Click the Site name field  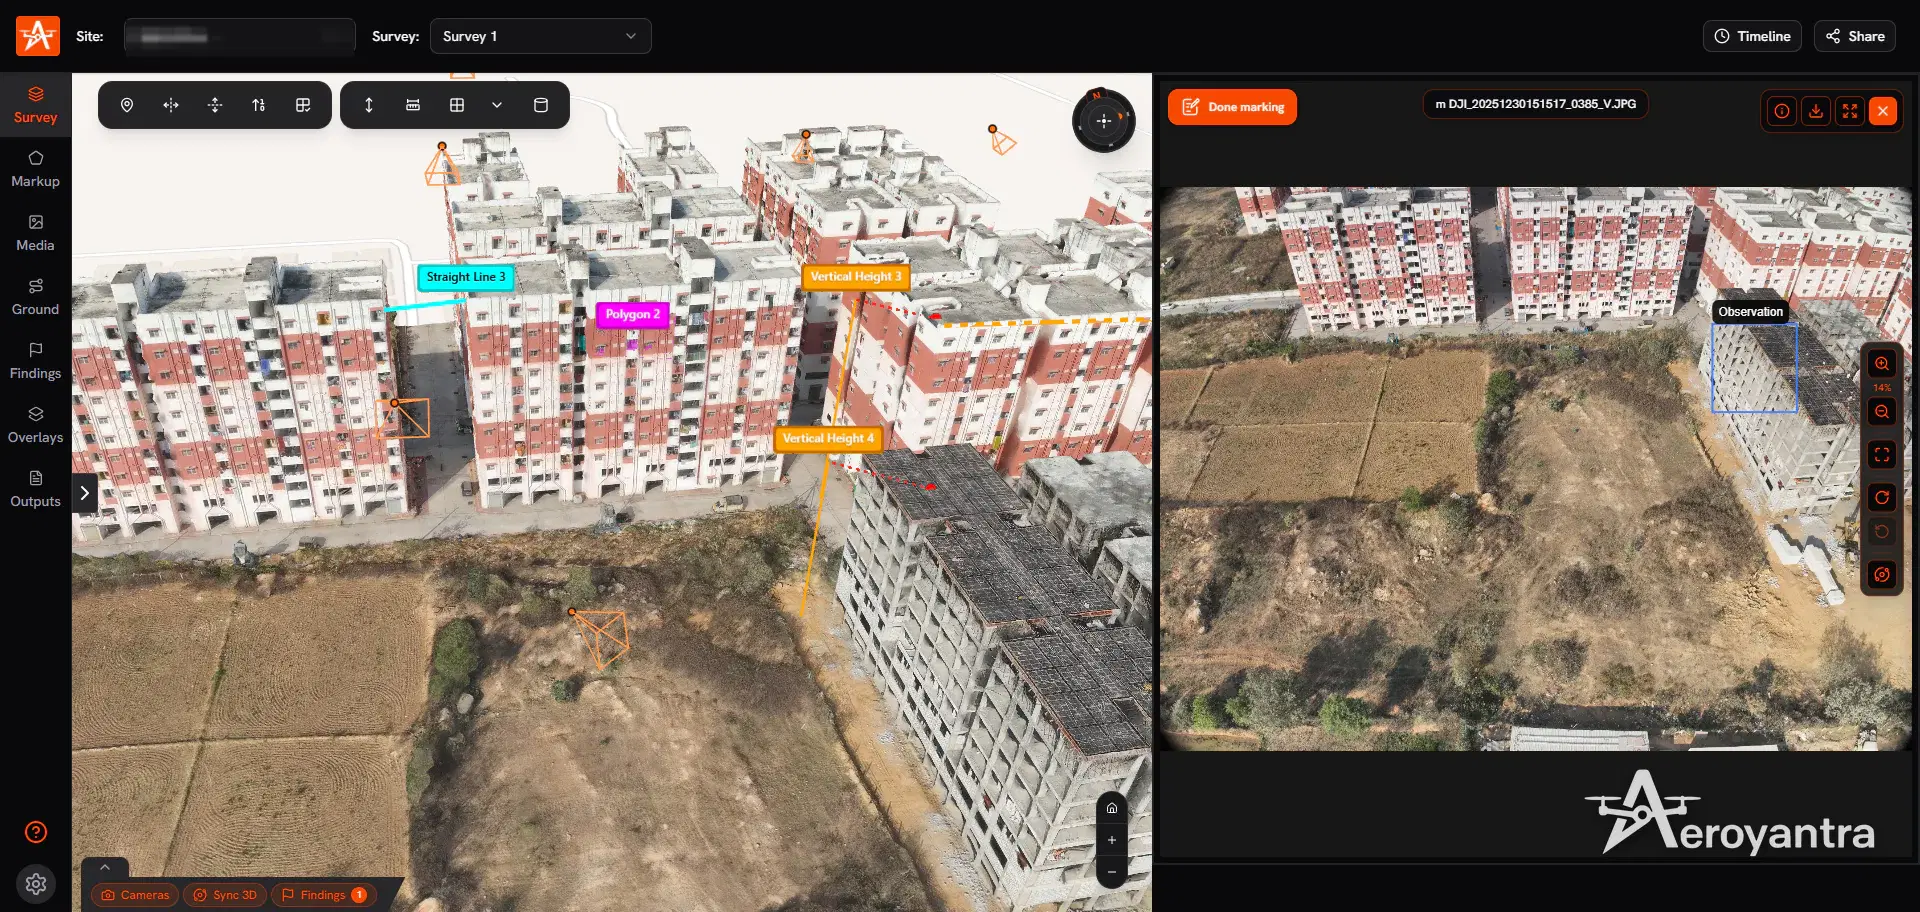(240, 36)
